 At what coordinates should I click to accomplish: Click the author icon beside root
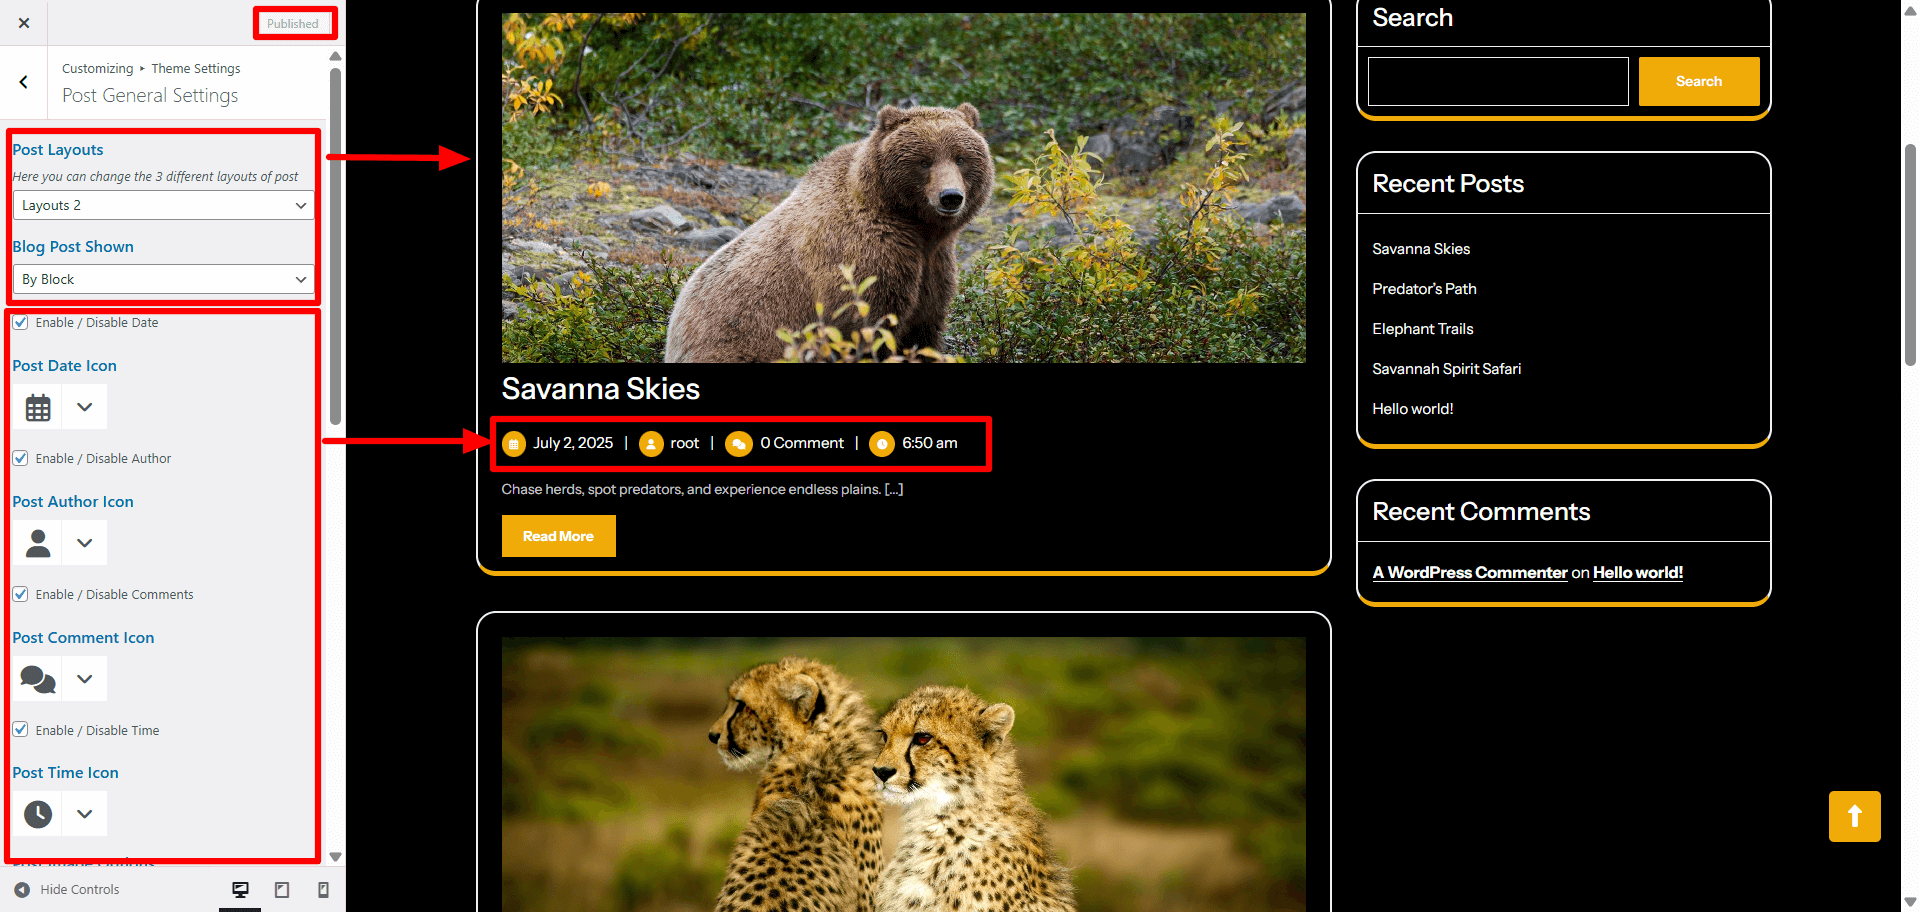[x=651, y=443]
